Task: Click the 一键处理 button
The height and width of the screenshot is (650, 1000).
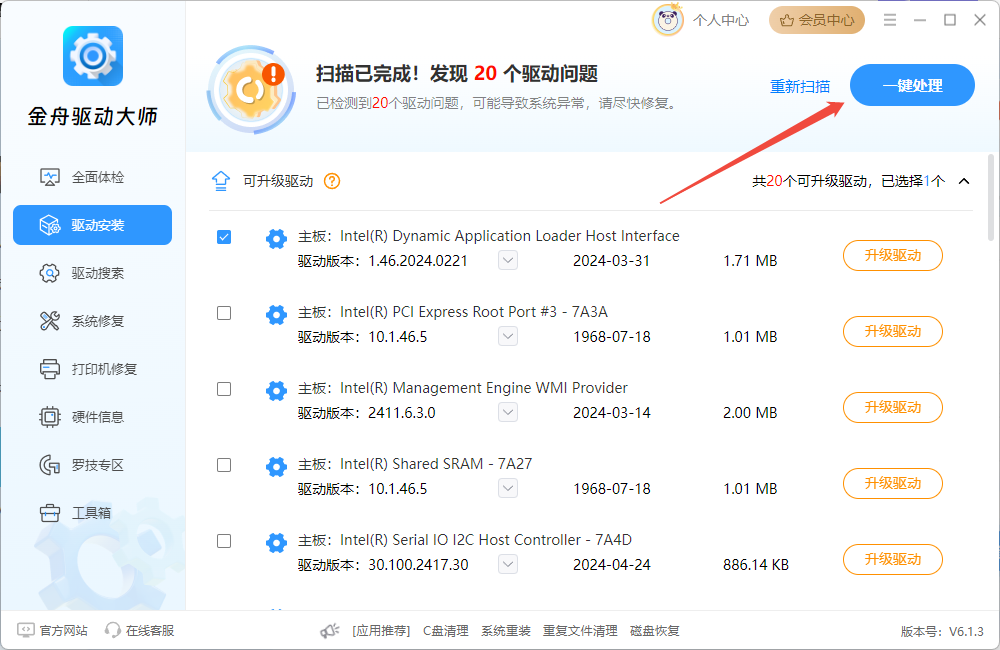Action: pyautogui.click(x=912, y=85)
